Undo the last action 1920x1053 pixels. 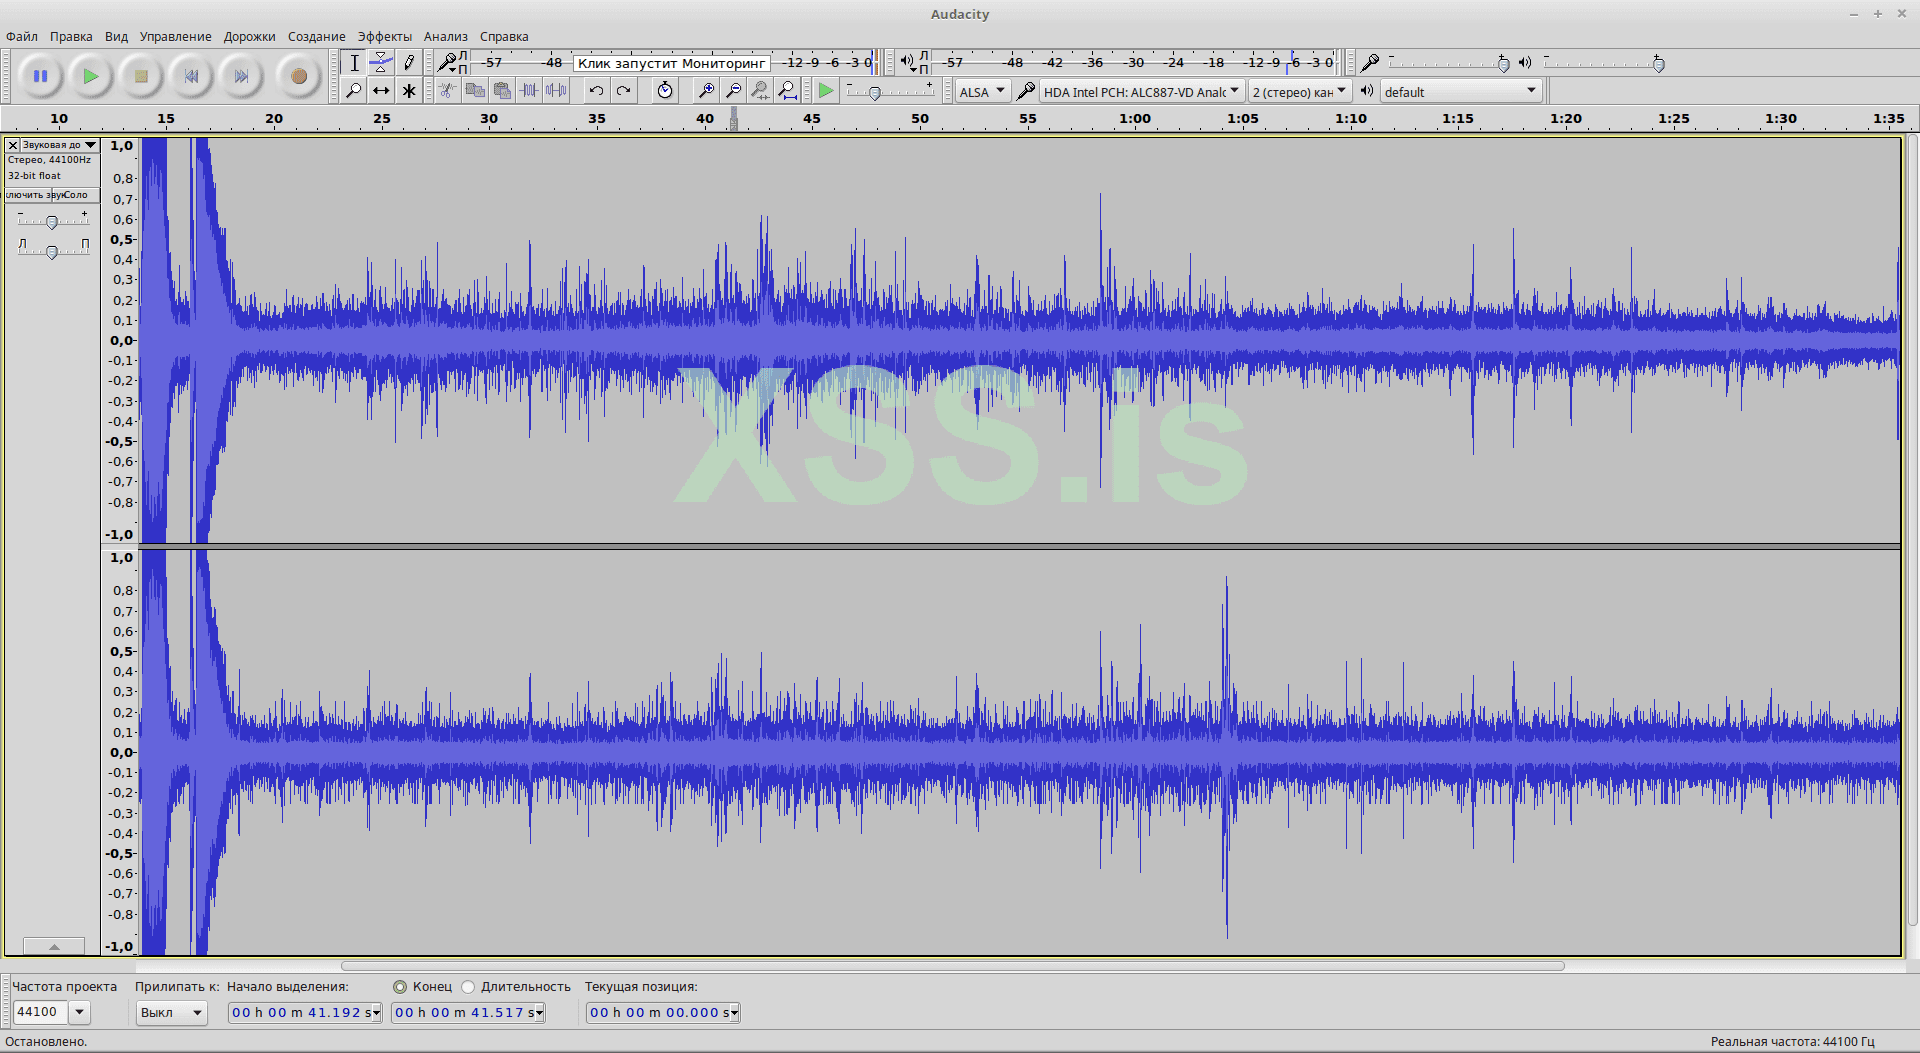click(x=596, y=91)
